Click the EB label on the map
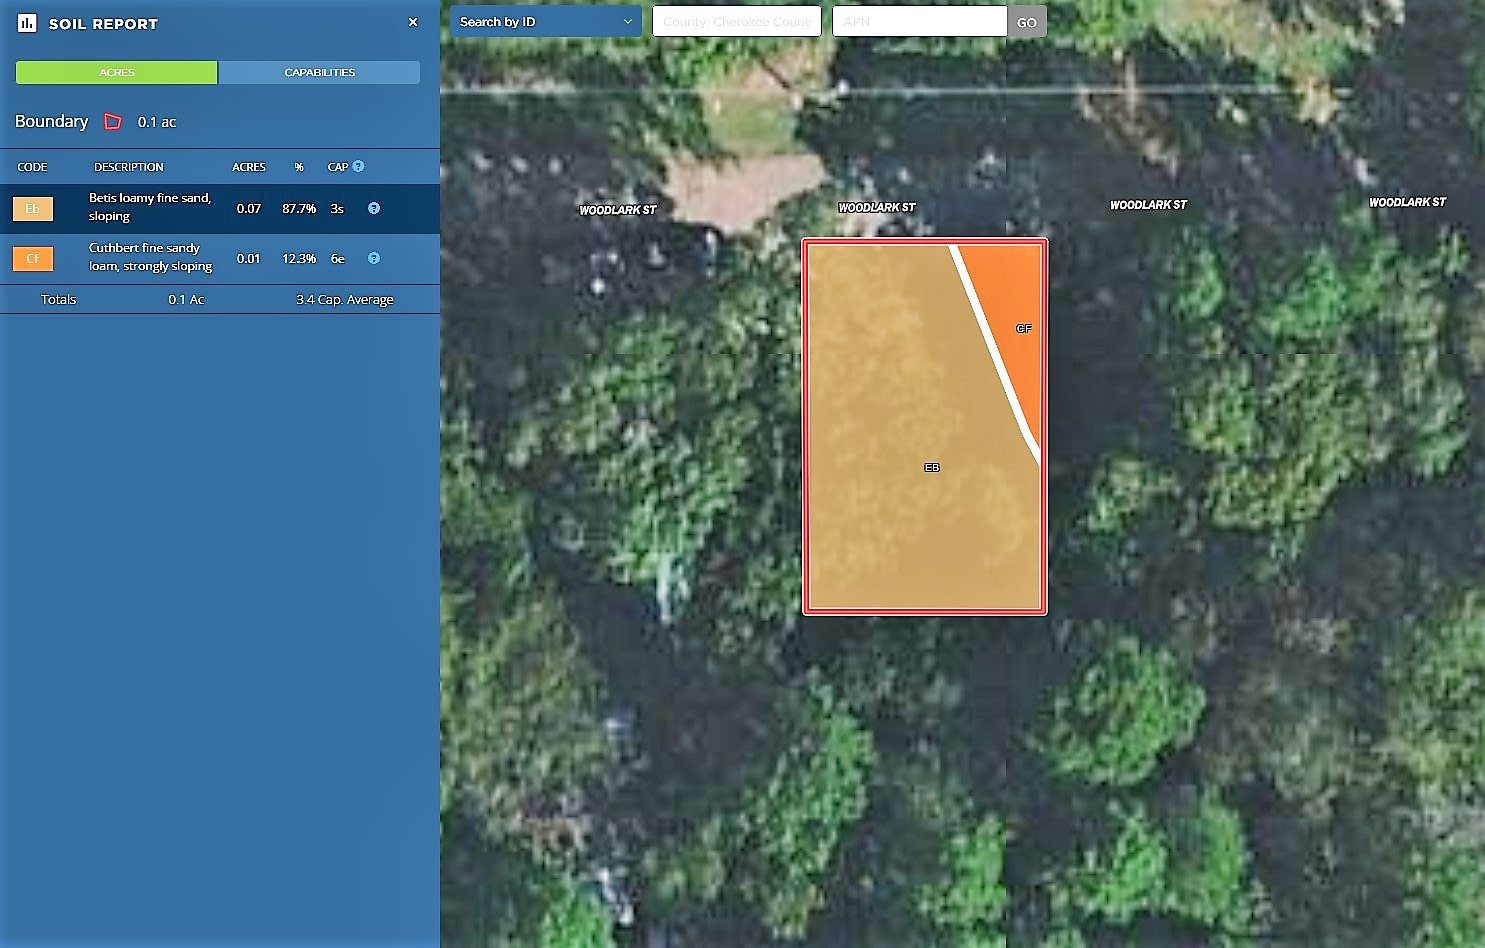This screenshot has width=1485, height=948. pyautogui.click(x=932, y=467)
